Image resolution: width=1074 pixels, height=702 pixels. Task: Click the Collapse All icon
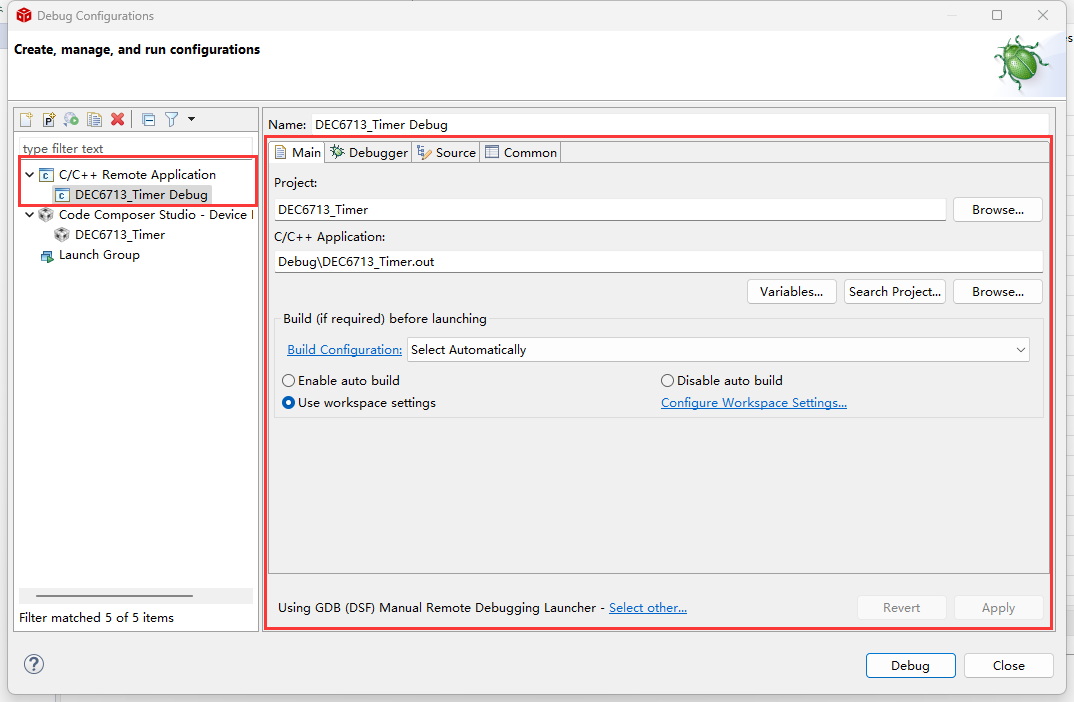click(148, 119)
